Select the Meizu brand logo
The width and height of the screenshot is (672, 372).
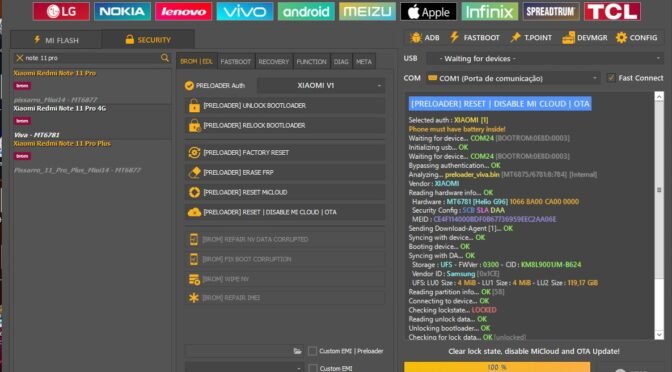367,12
